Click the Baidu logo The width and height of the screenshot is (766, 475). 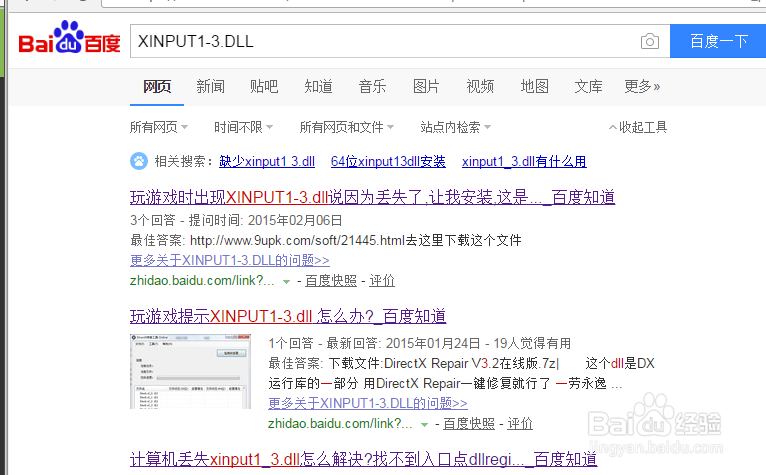69,37
